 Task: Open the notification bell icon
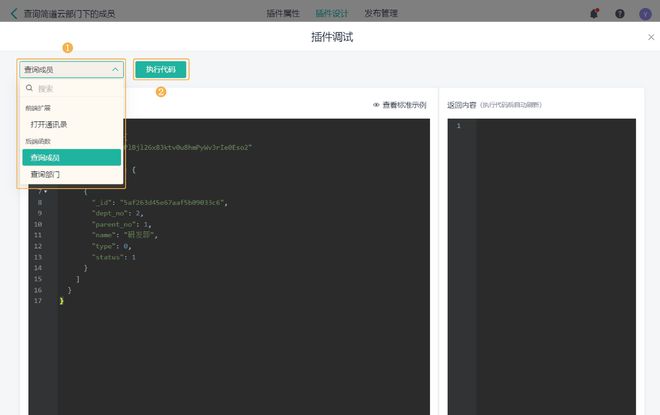[x=594, y=14]
